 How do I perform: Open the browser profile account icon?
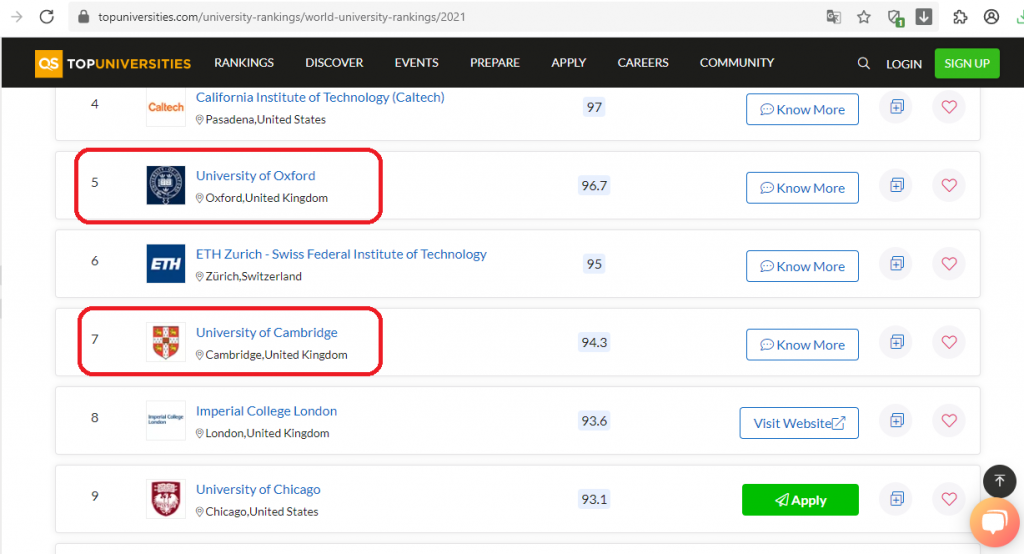pos(991,17)
